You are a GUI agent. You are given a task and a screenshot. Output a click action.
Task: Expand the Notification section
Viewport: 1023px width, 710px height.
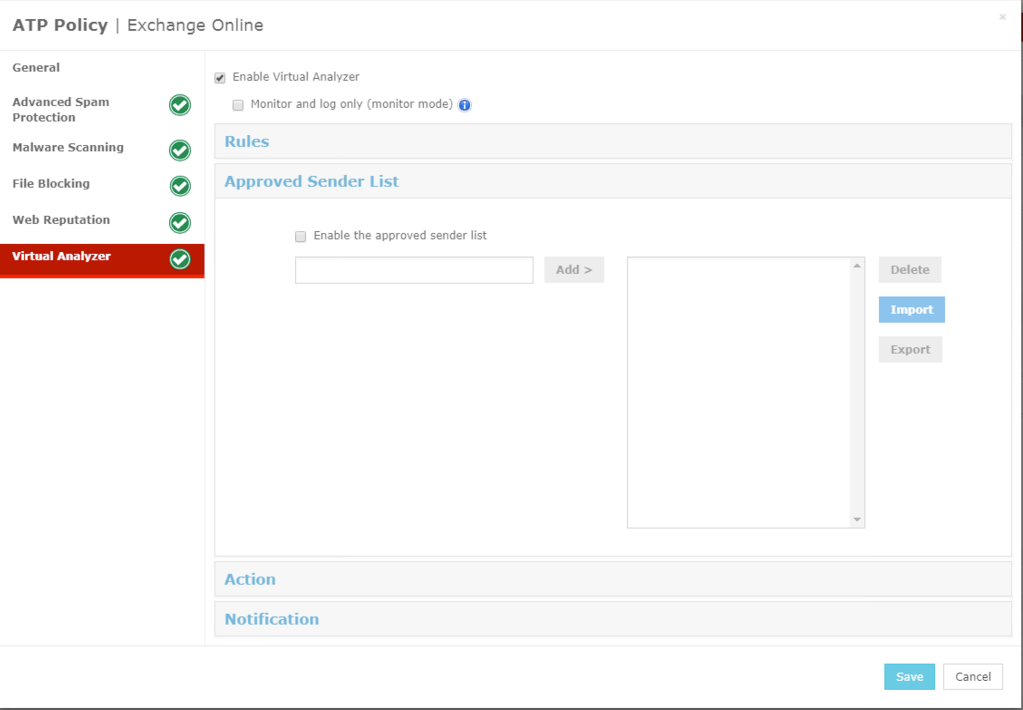[613, 619]
